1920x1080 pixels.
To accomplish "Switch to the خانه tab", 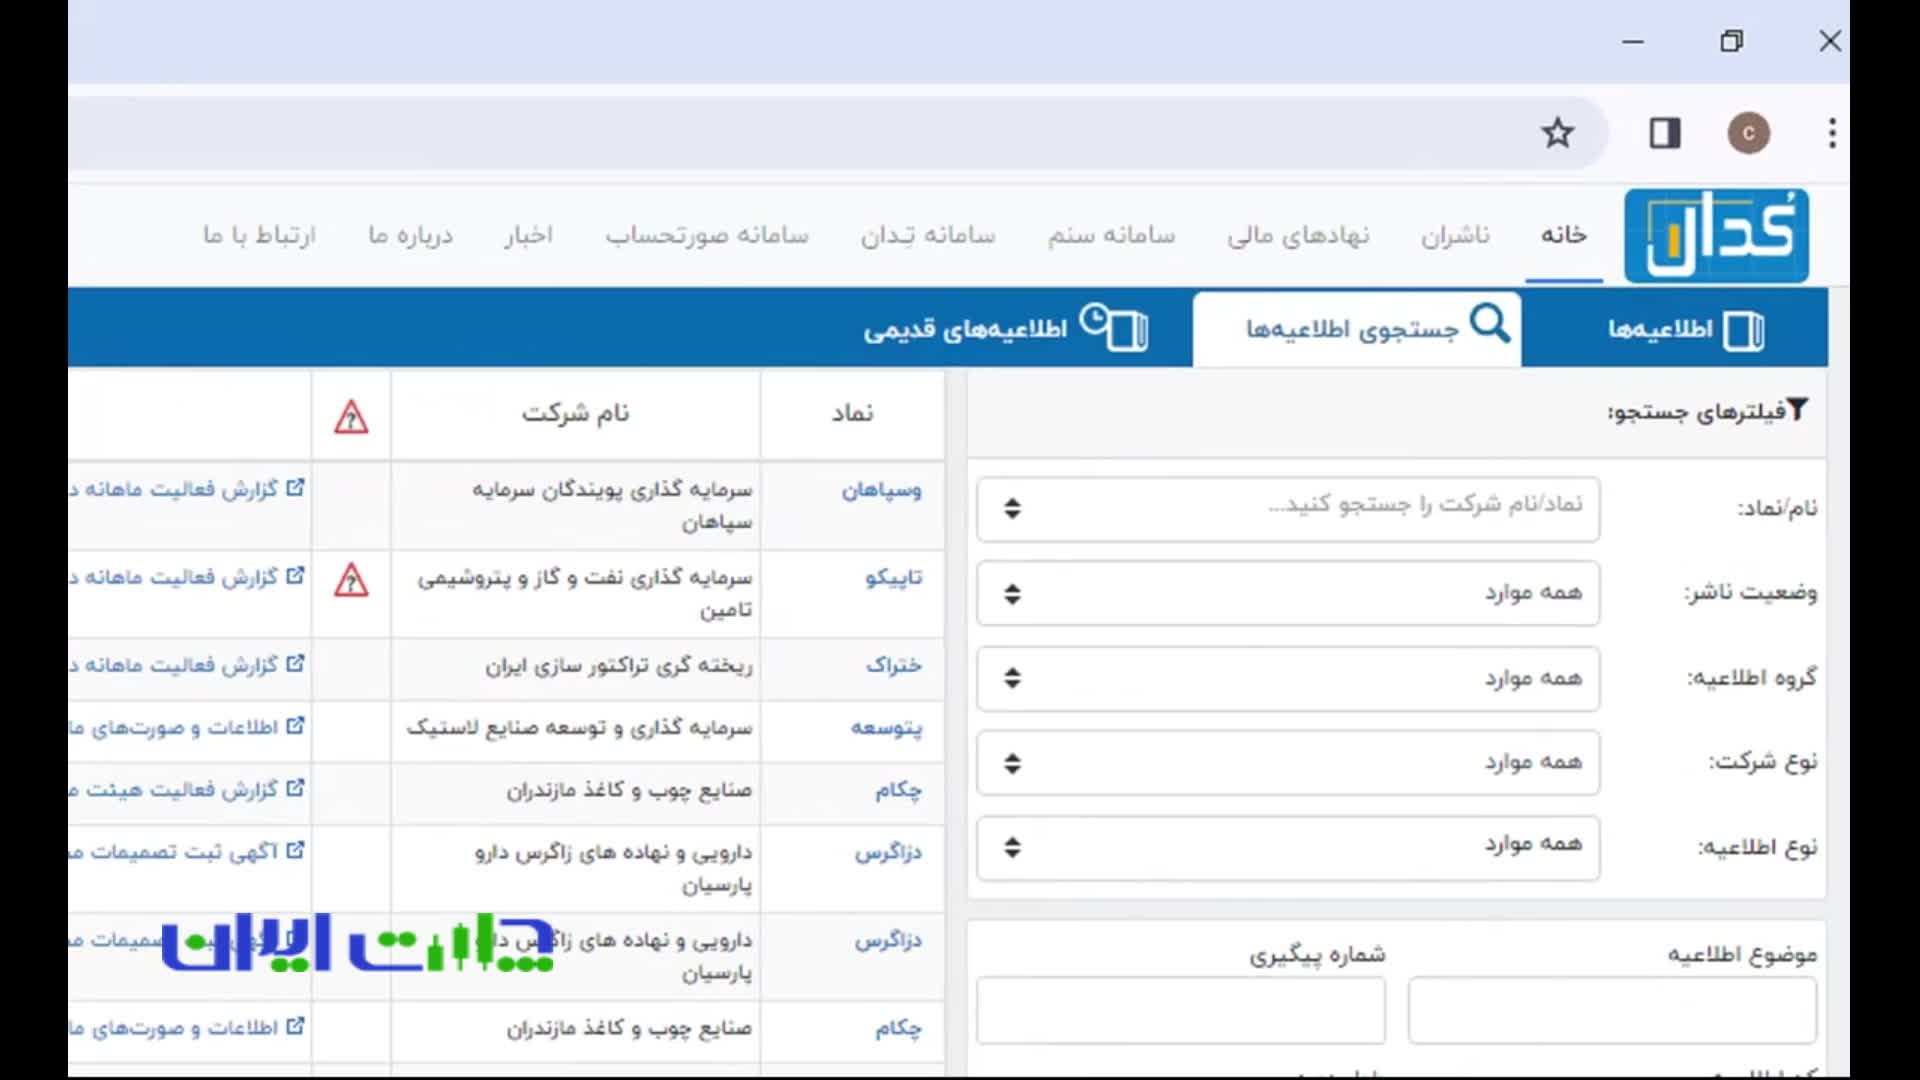I will [1563, 235].
